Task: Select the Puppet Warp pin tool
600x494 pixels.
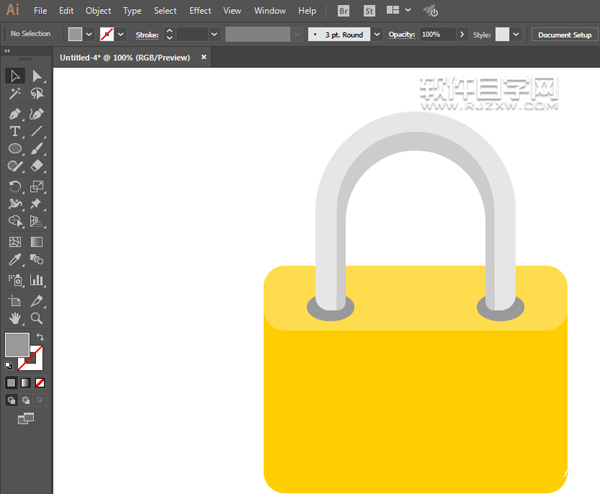Action: [37, 204]
